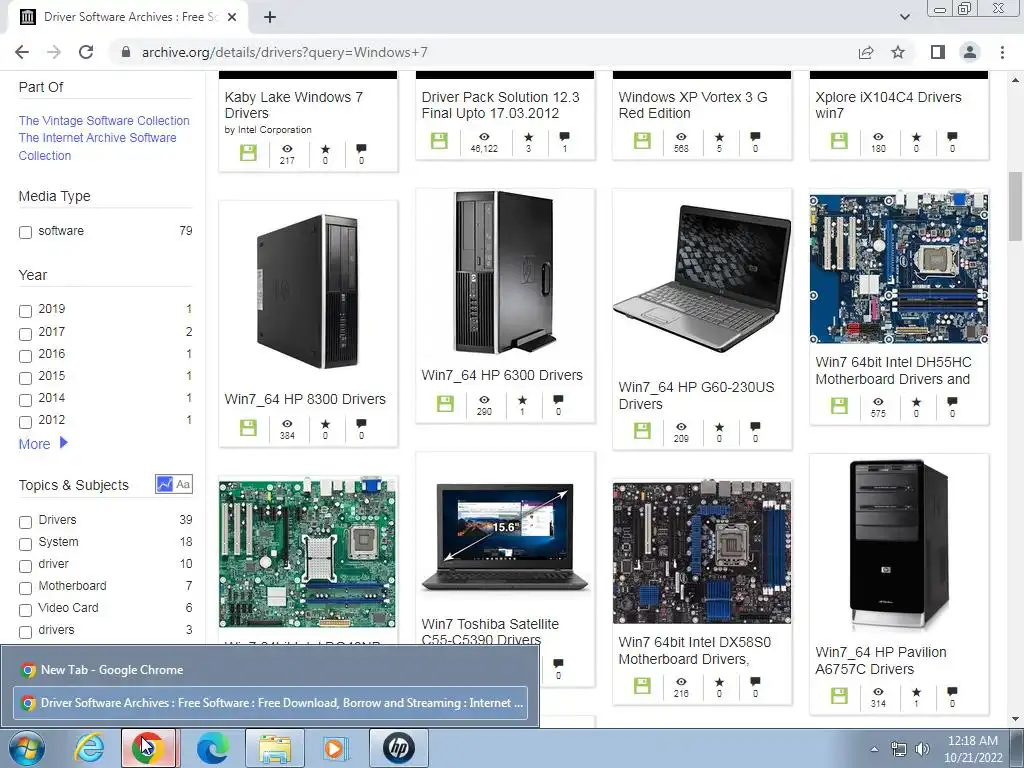This screenshot has height=768, width=1024.
Task: Check the Motherboard topic checkbox
Action: point(25,588)
